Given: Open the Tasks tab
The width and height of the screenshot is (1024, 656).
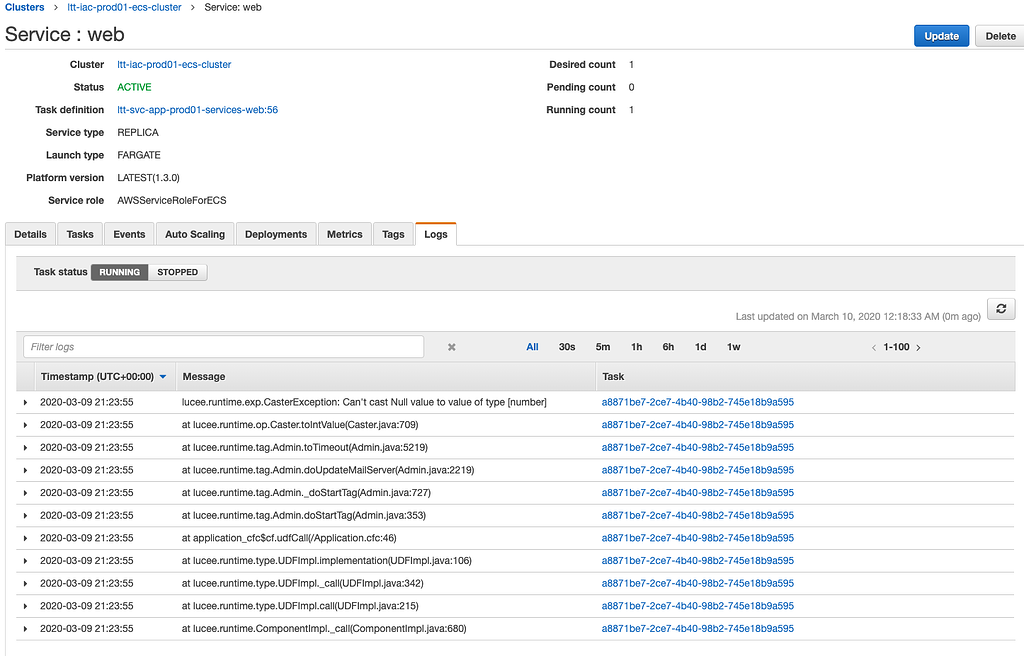Looking at the screenshot, I should pos(80,235).
